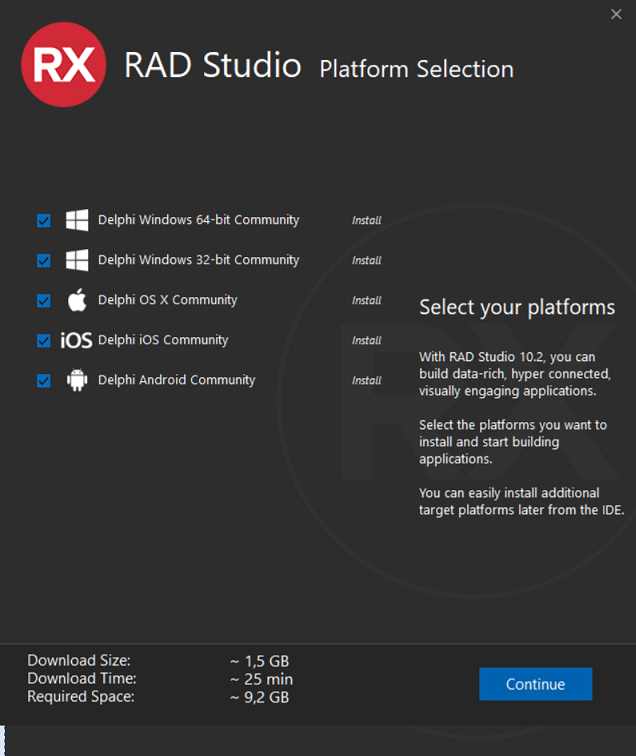
Task: Uncheck Delphi Windows 64-bit Community checkbox
Action: 44,220
